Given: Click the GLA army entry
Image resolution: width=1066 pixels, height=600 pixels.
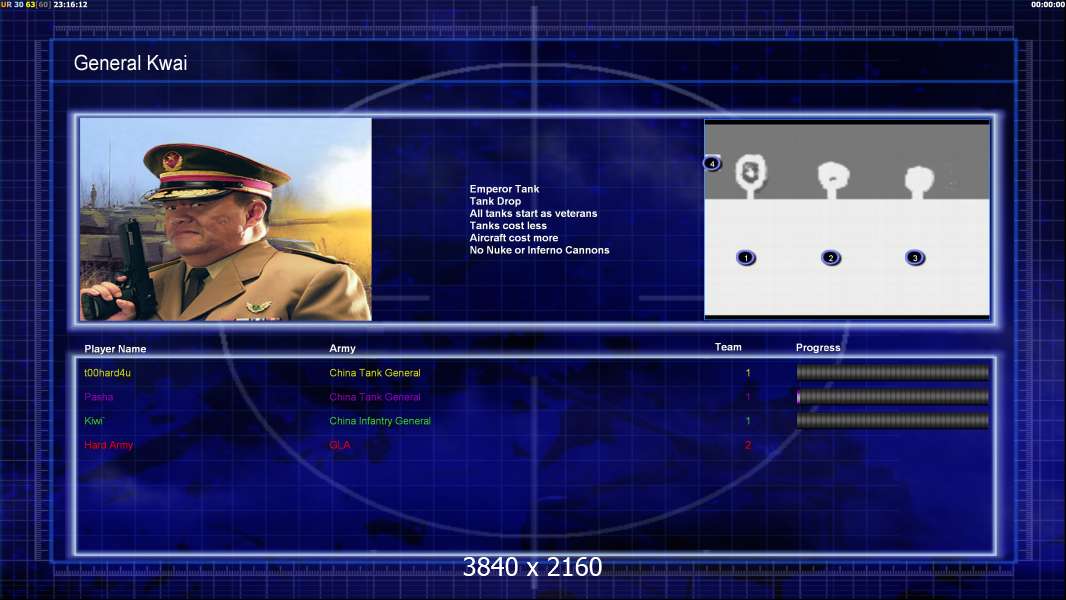Looking at the screenshot, I should (x=340, y=445).
